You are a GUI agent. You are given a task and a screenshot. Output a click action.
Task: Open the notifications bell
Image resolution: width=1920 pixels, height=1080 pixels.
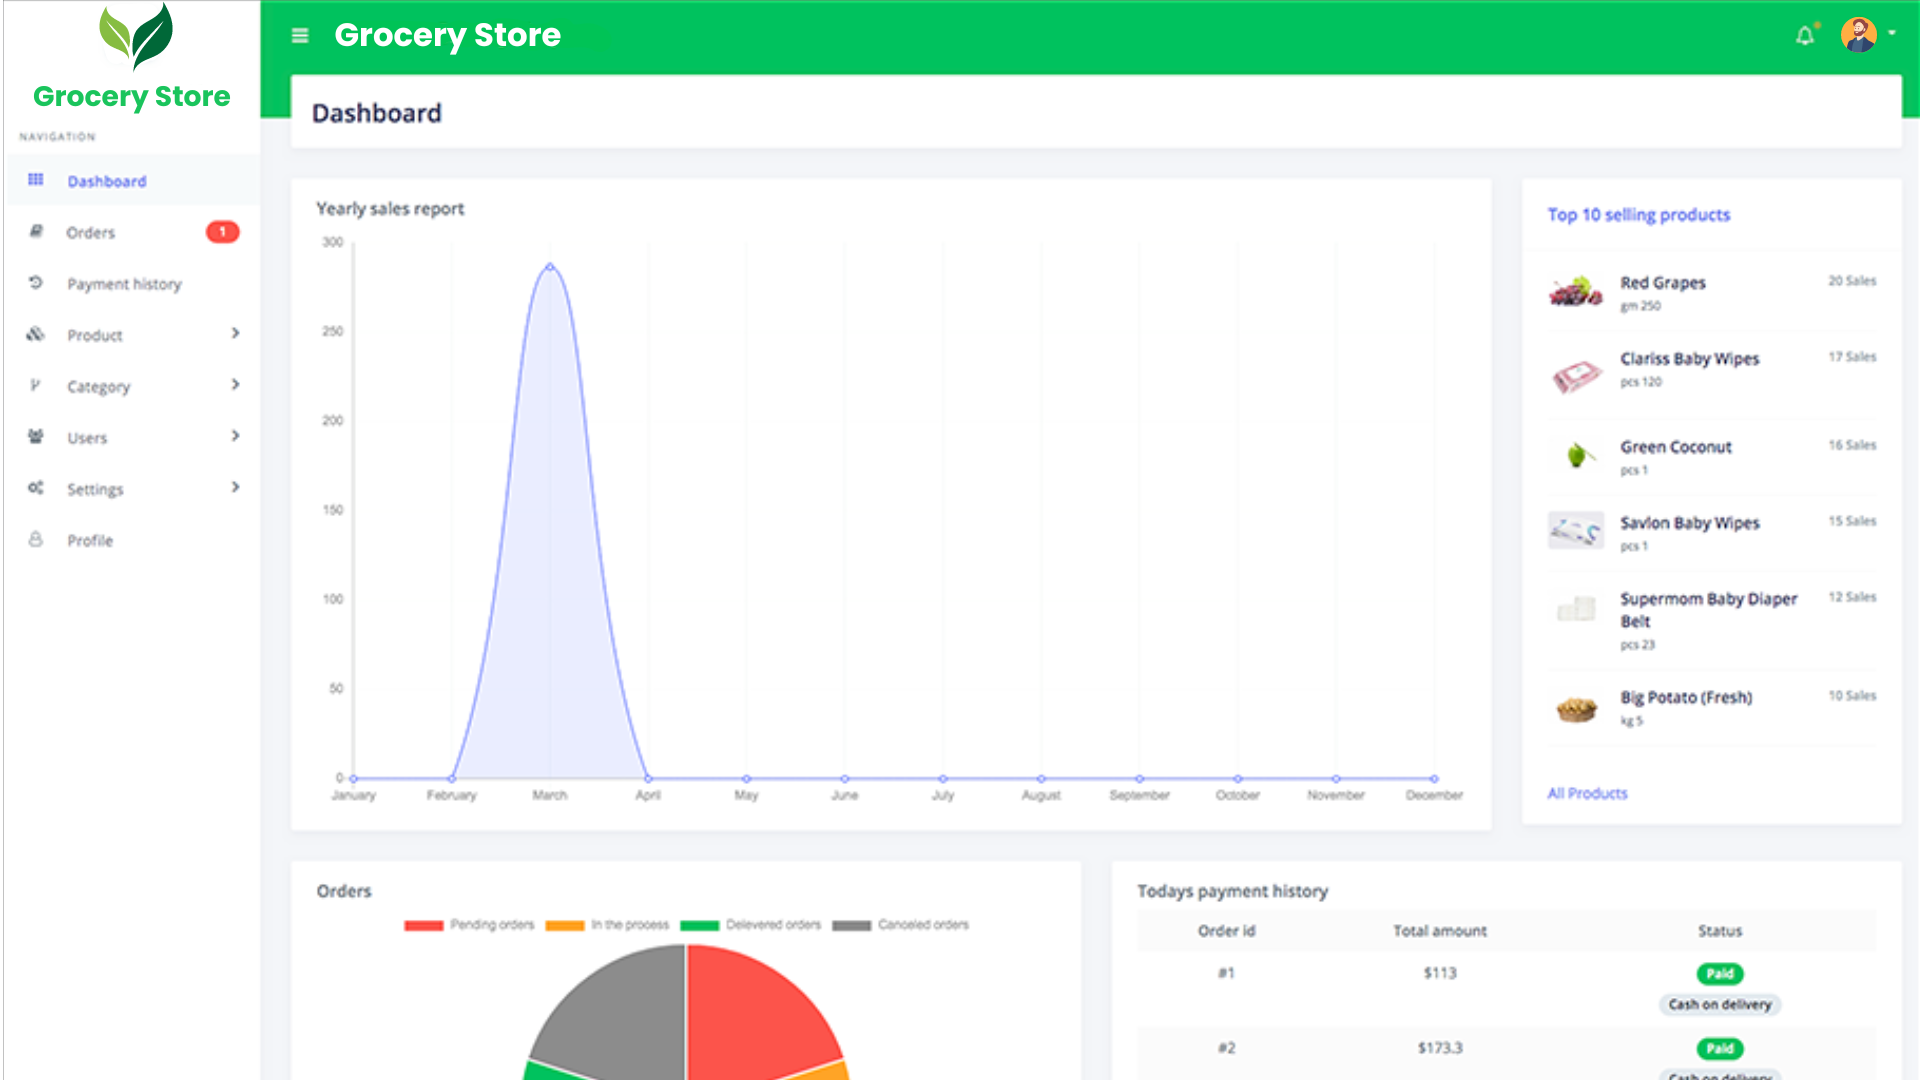coord(1805,36)
